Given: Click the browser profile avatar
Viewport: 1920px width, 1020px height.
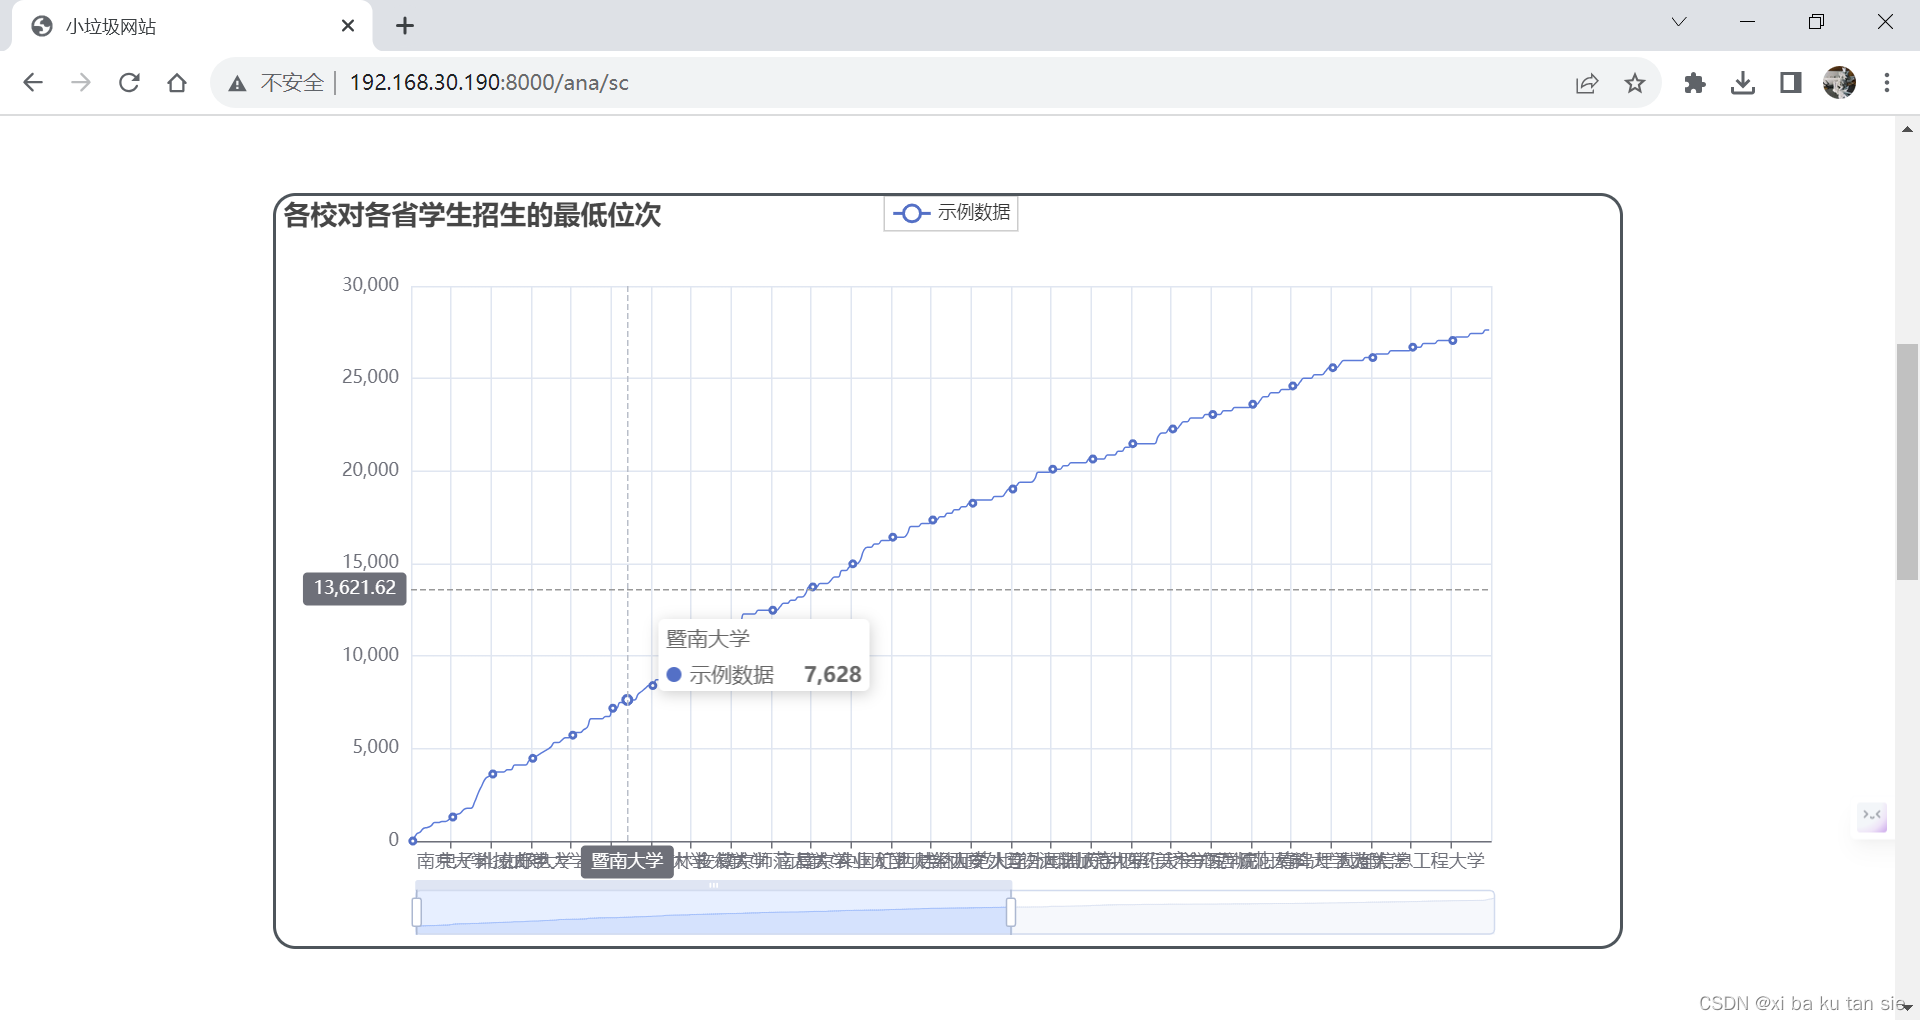Looking at the screenshot, I should tap(1841, 83).
